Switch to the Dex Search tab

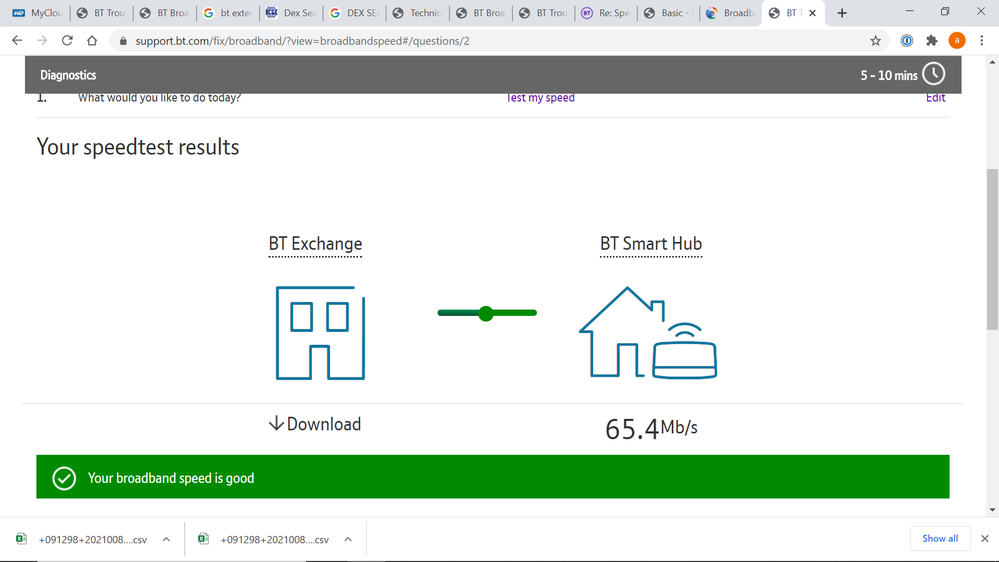pyautogui.click(x=290, y=13)
